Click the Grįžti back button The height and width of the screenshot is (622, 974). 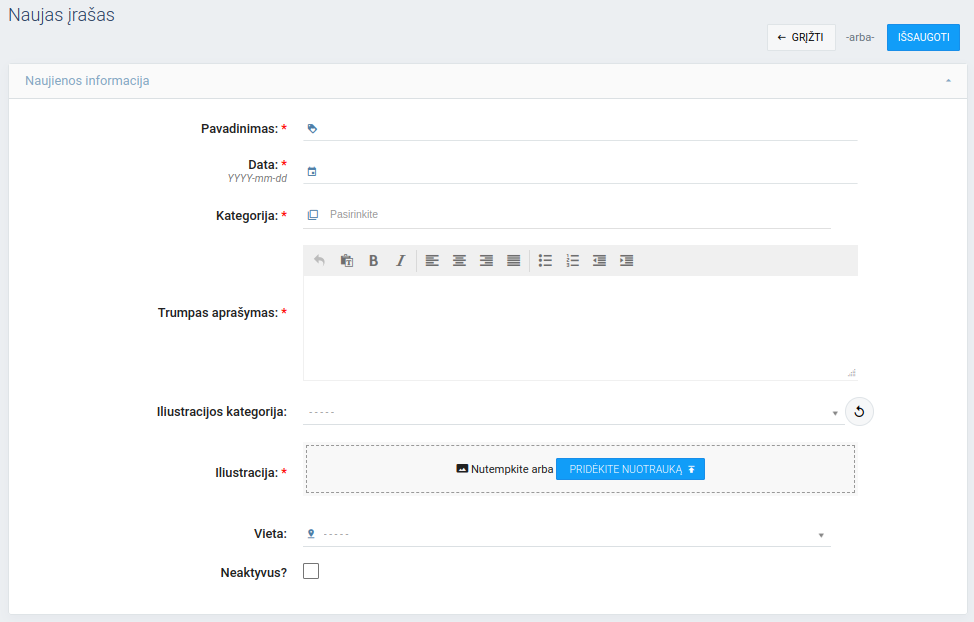(800, 37)
